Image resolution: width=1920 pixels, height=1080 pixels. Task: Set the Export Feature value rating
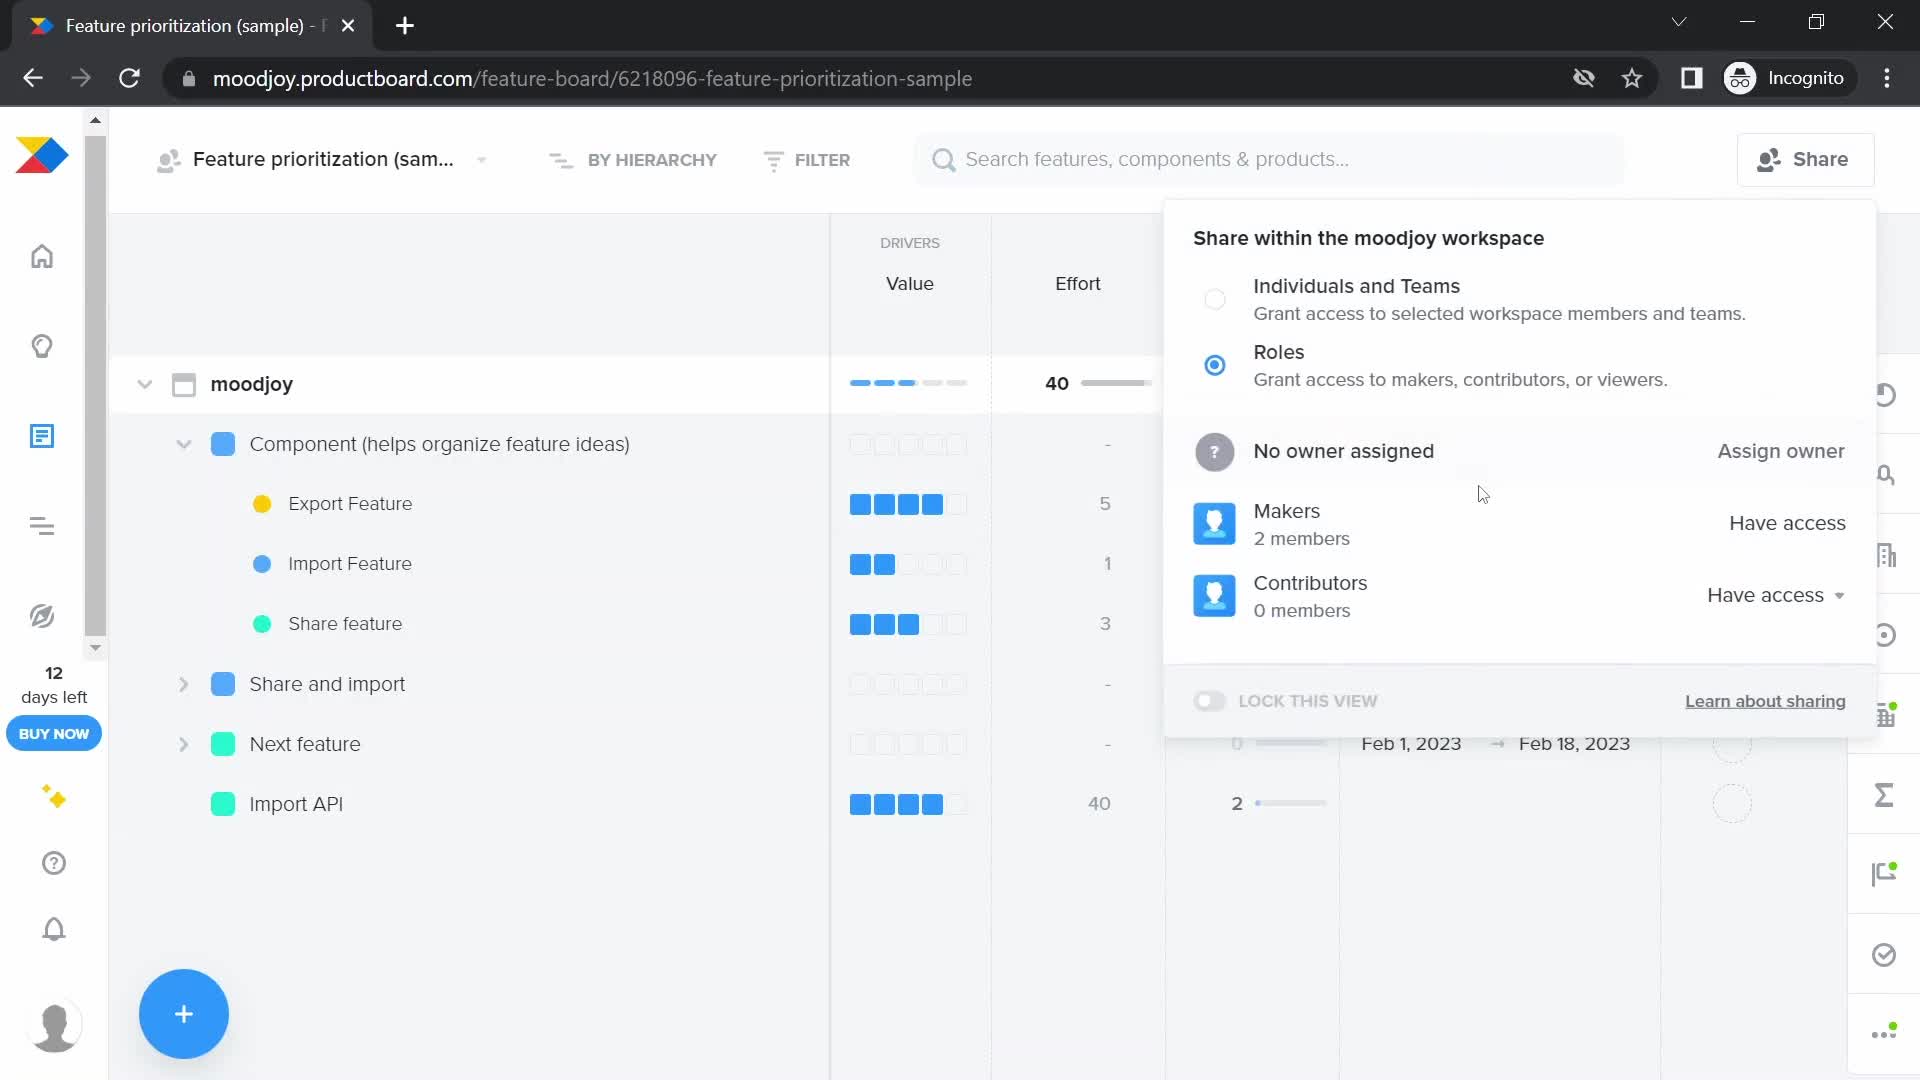(x=908, y=504)
